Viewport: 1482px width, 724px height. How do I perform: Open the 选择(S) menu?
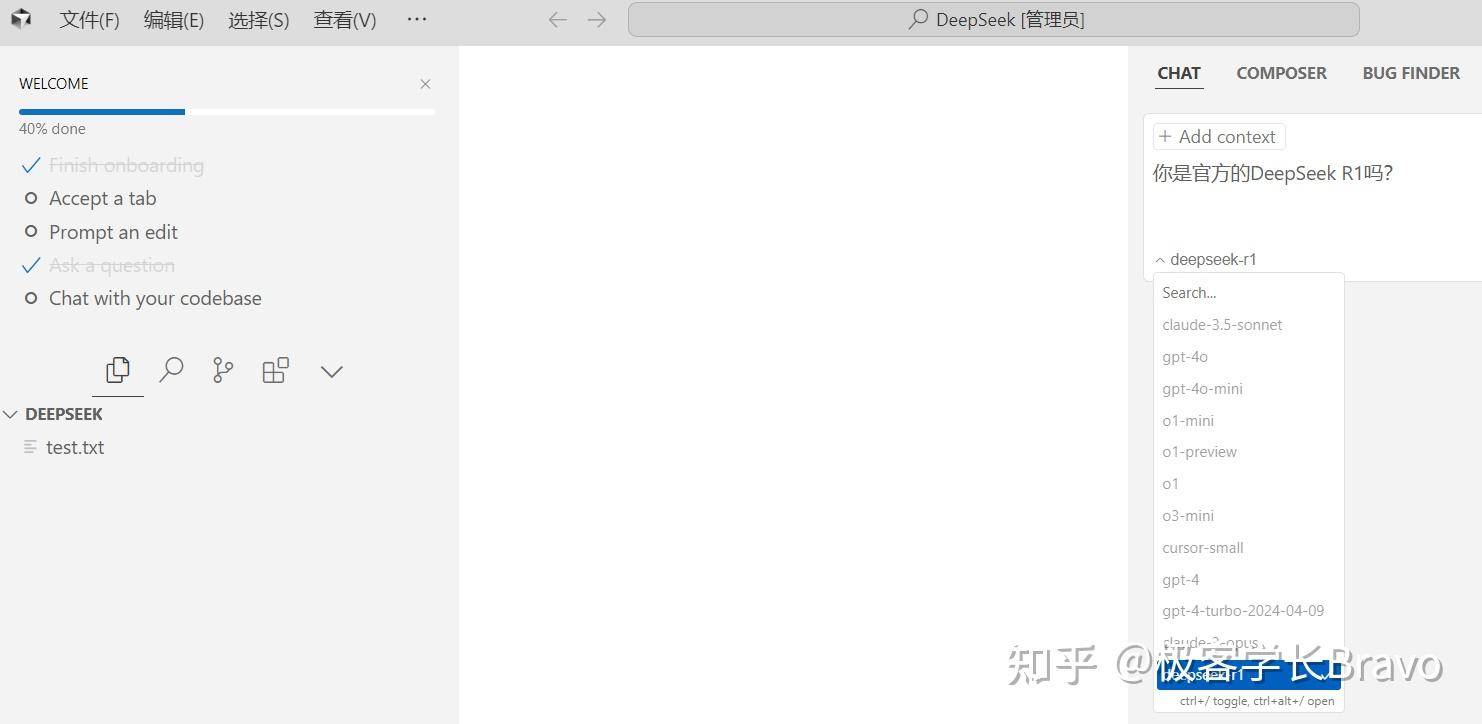coord(259,20)
